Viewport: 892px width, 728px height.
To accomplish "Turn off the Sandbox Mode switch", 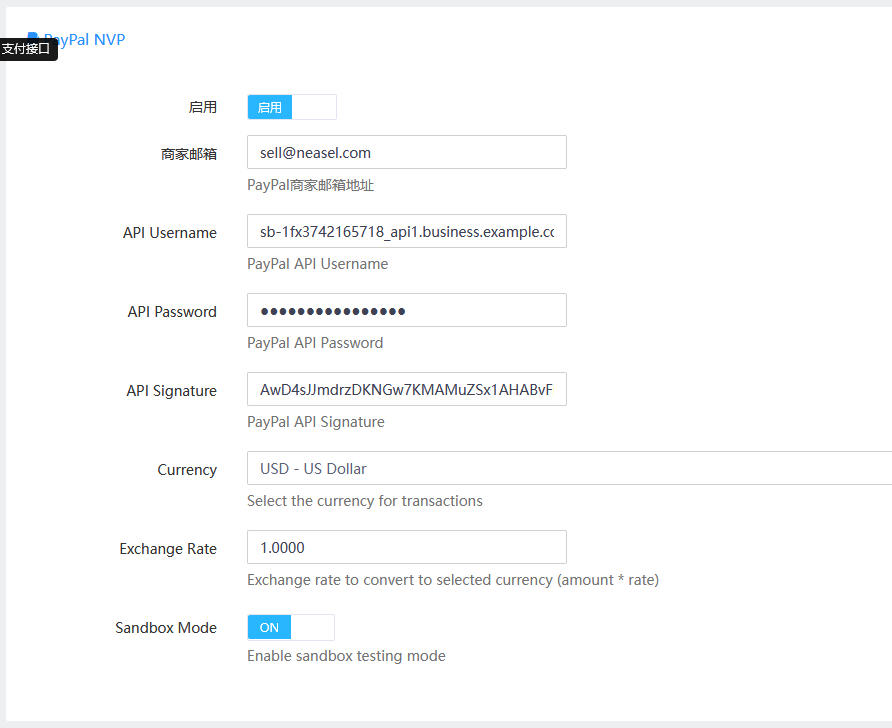I will point(290,627).
